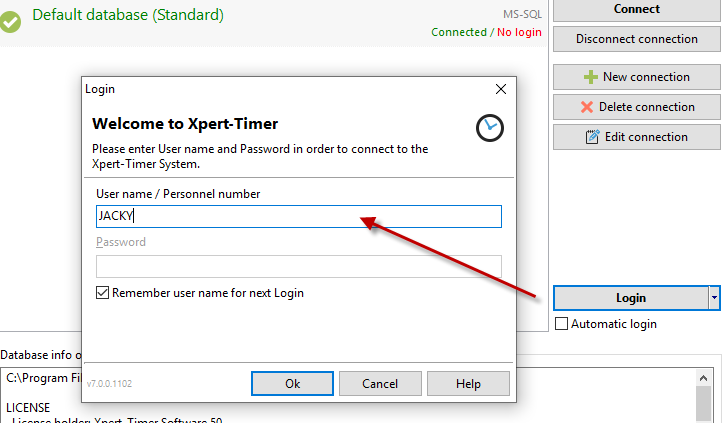725x423 pixels.
Task: Focus the User name / Personnel number field
Action: click(298, 216)
